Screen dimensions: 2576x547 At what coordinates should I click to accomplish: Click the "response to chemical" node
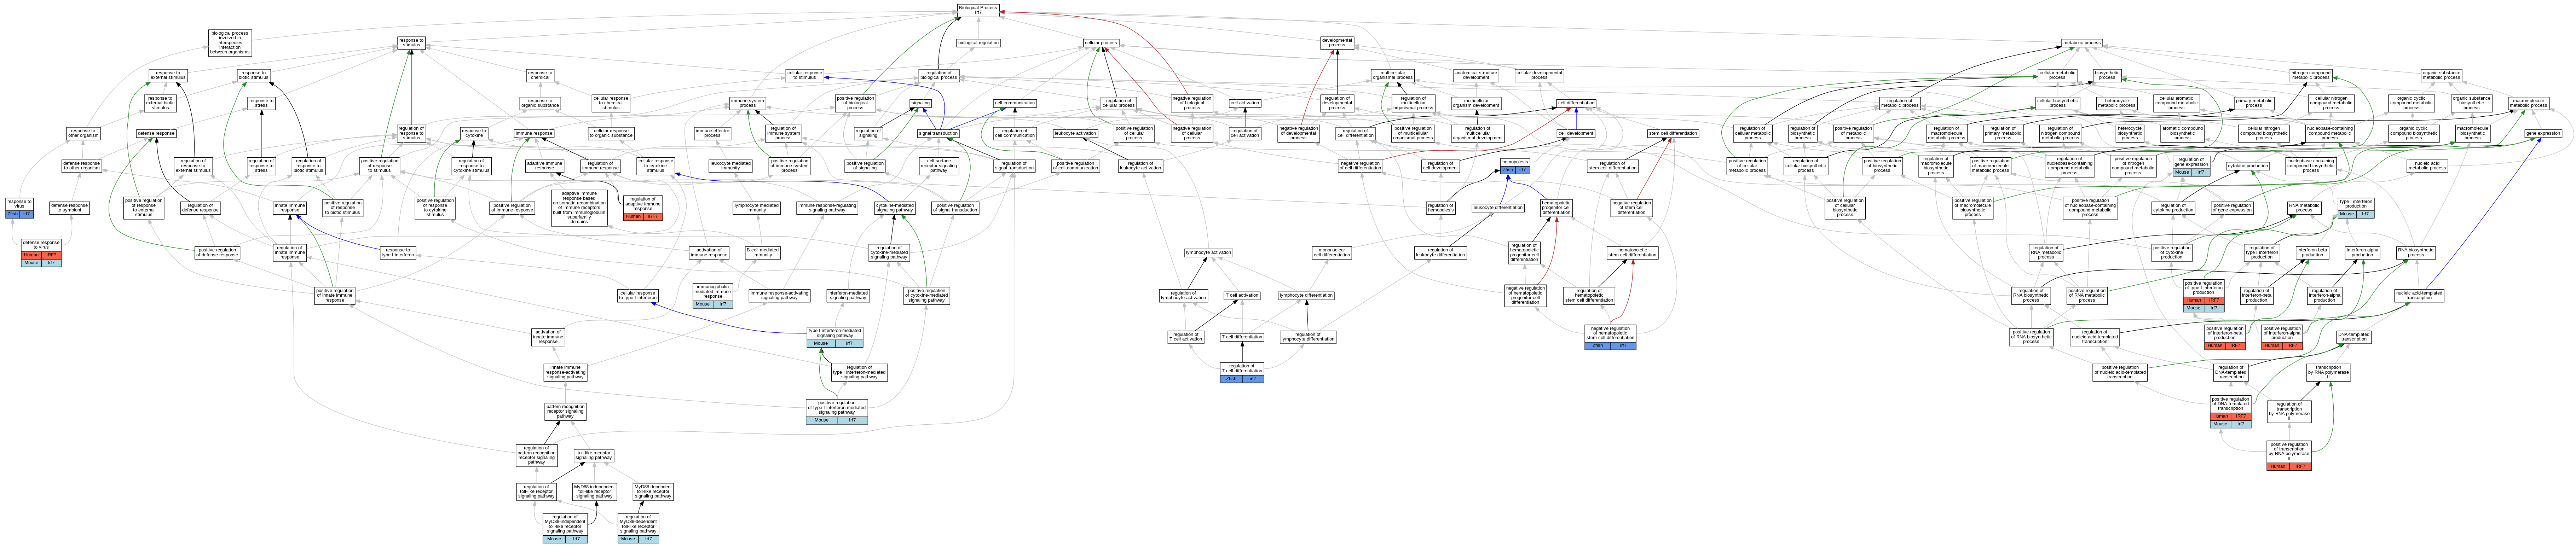tap(540, 75)
